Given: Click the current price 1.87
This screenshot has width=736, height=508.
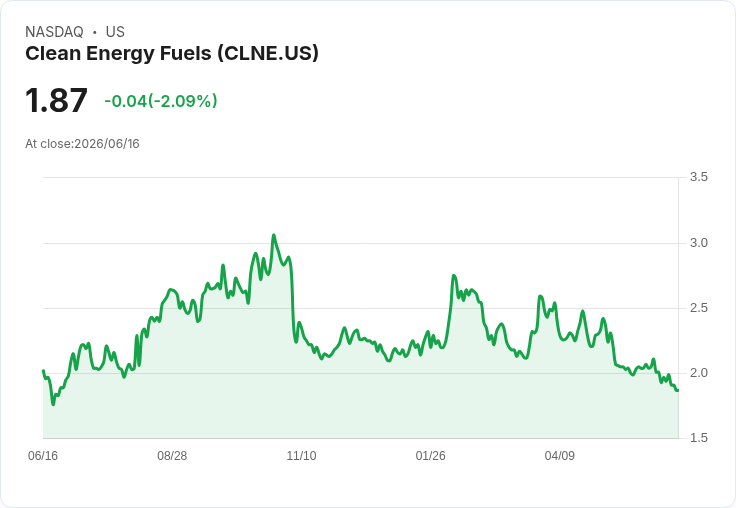Looking at the screenshot, I should click(56, 100).
